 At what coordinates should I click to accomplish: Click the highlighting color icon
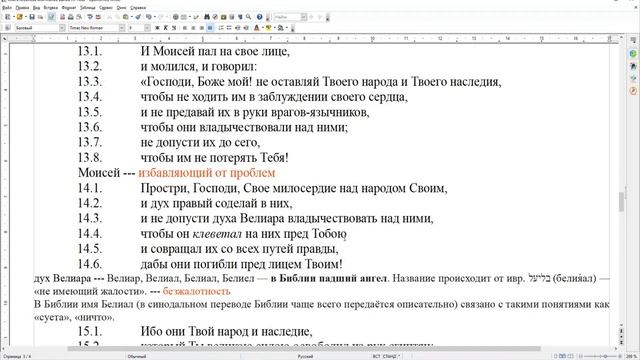click(268, 28)
